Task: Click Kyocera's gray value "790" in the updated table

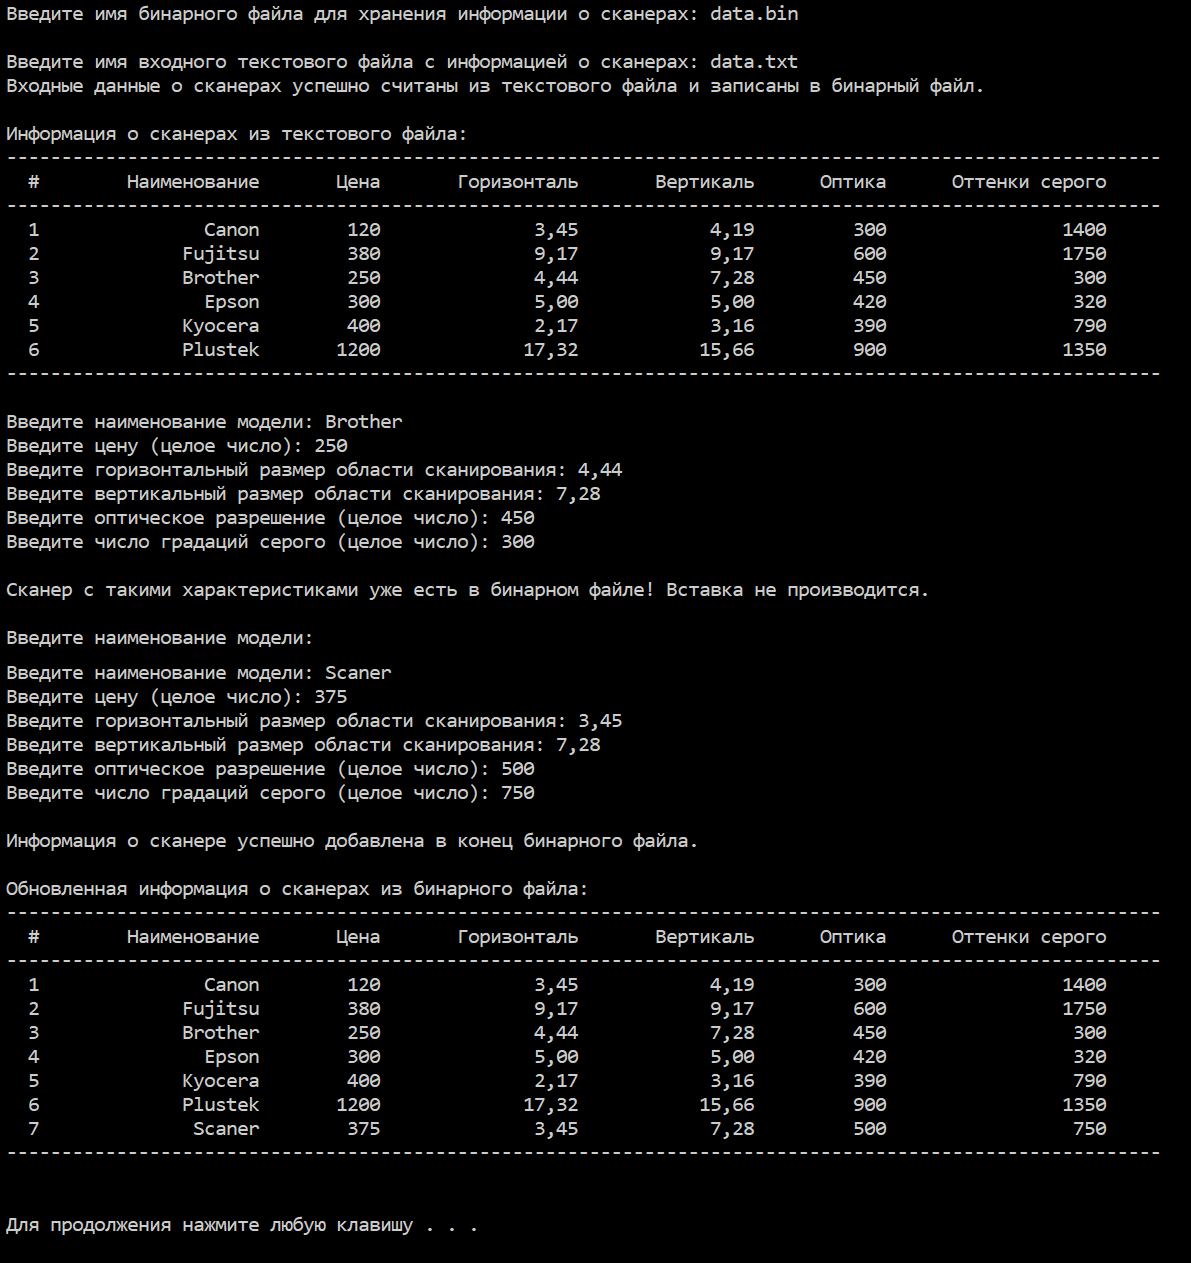Action: 1090,1081
